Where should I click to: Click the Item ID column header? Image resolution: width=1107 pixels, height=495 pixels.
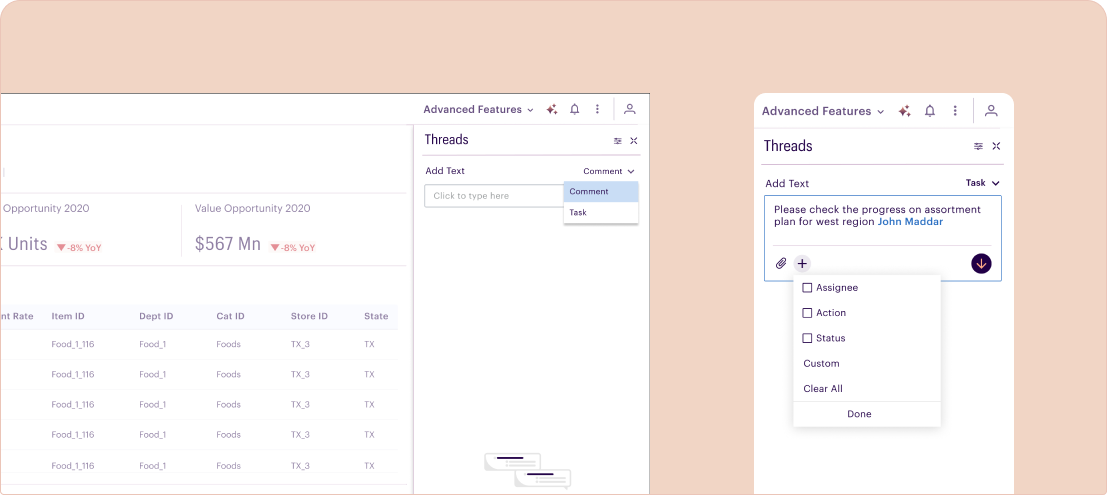click(68, 316)
